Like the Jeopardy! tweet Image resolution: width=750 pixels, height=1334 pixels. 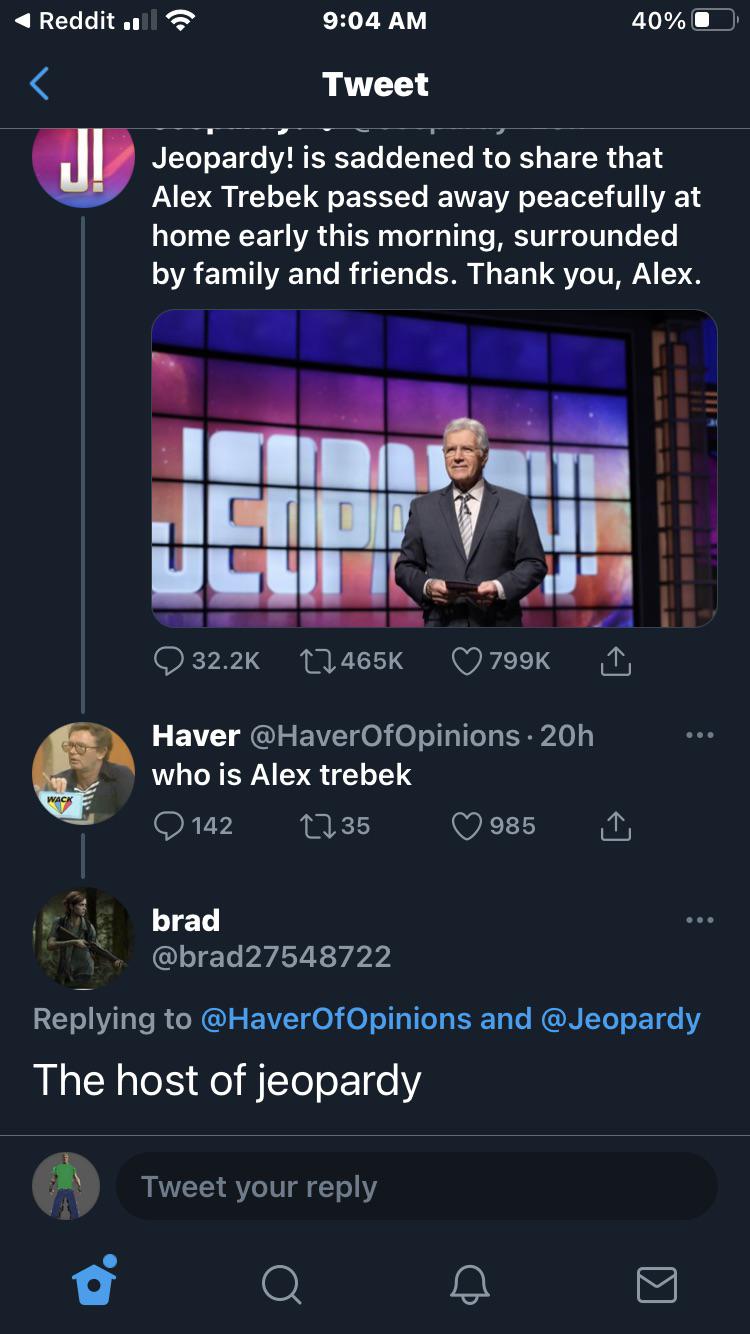467,661
